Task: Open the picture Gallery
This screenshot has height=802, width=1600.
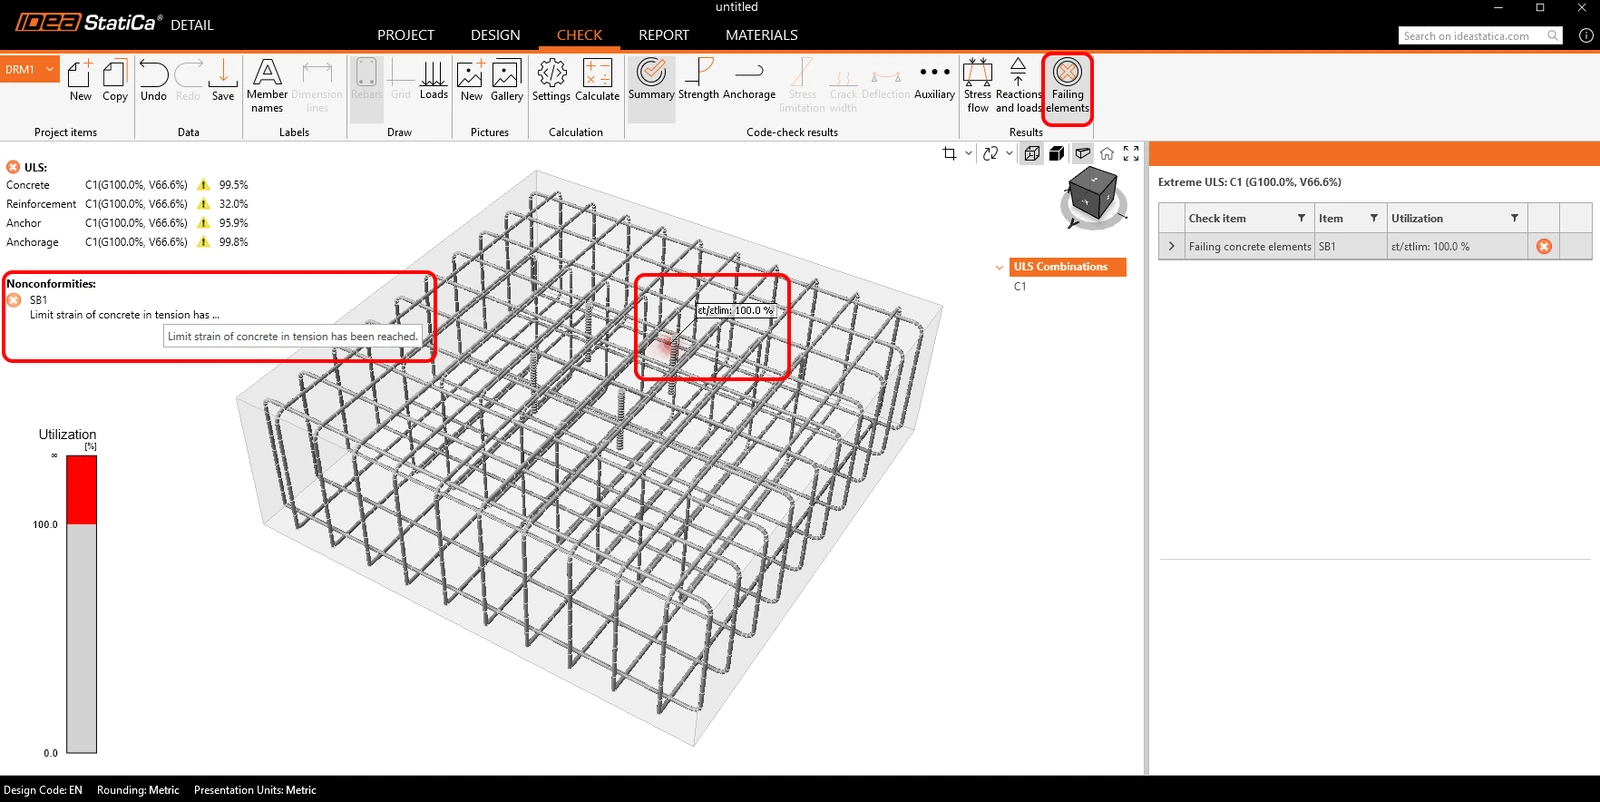Action: pos(507,81)
